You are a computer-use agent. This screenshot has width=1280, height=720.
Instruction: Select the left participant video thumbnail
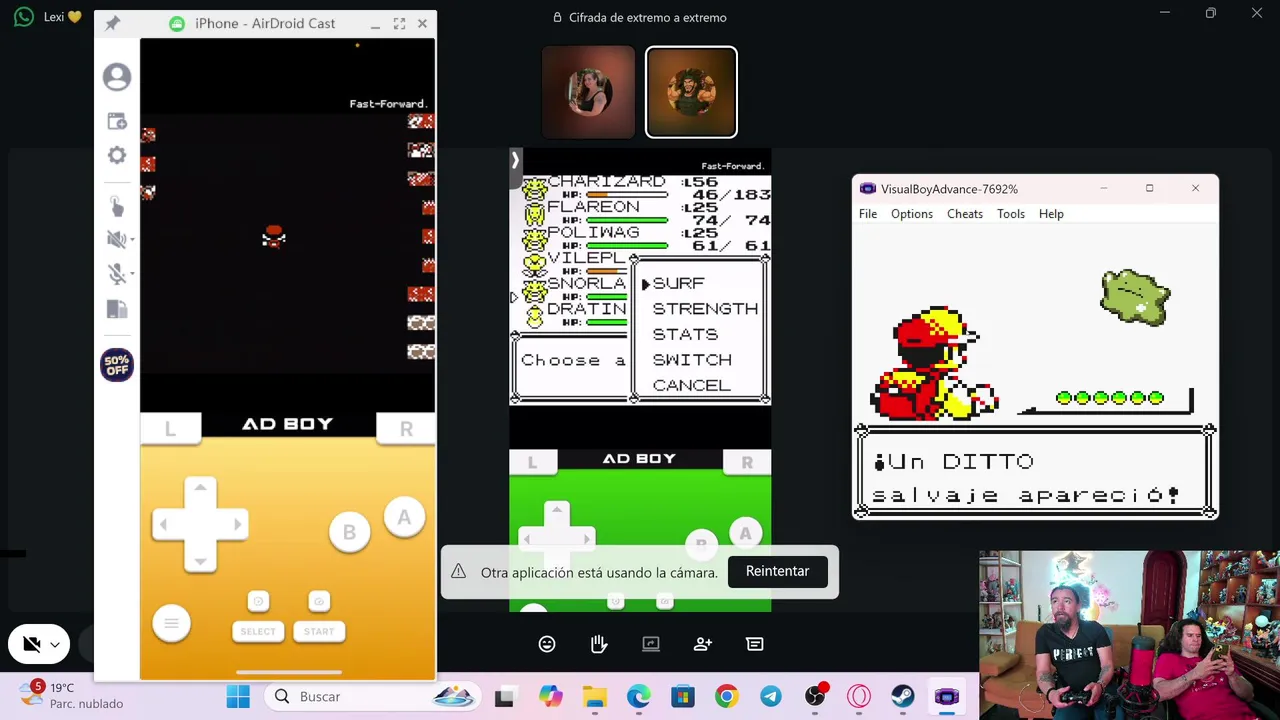coord(588,92)
